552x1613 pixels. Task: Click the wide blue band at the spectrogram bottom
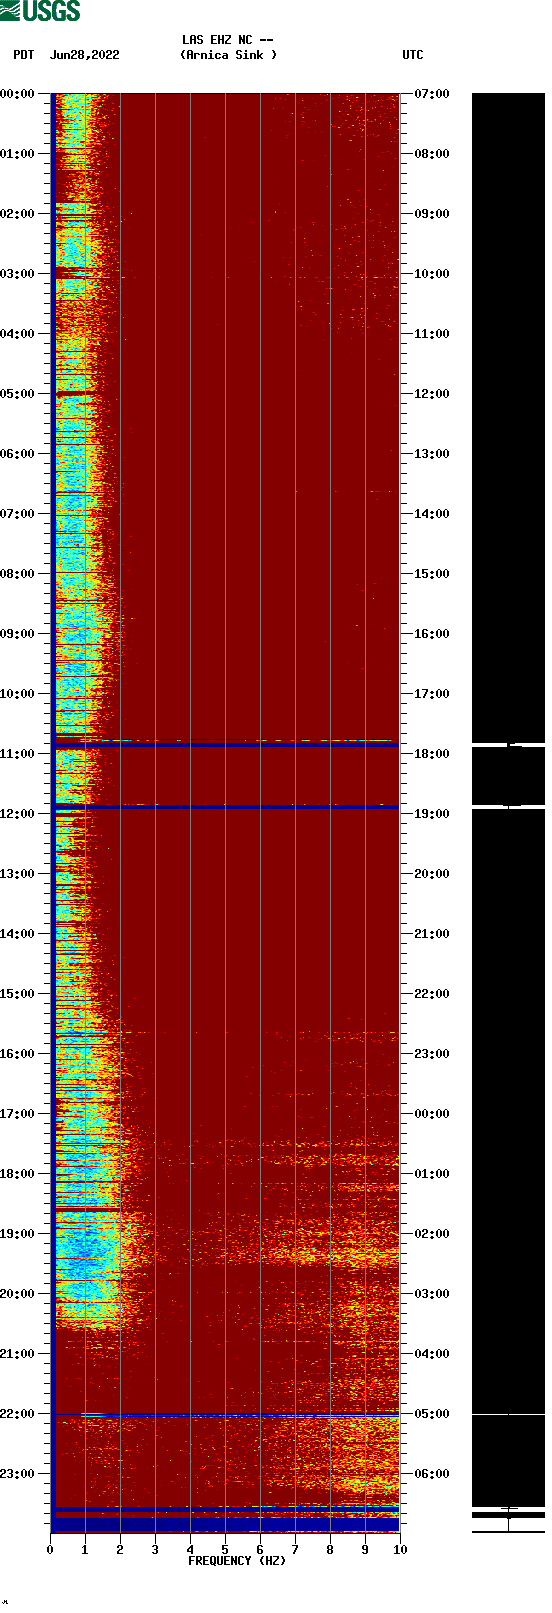[227, 1524]
